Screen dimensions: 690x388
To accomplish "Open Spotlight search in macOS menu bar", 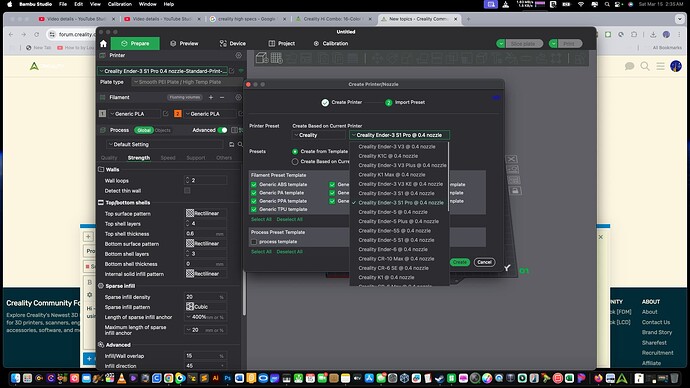I will tap(607, 4).
